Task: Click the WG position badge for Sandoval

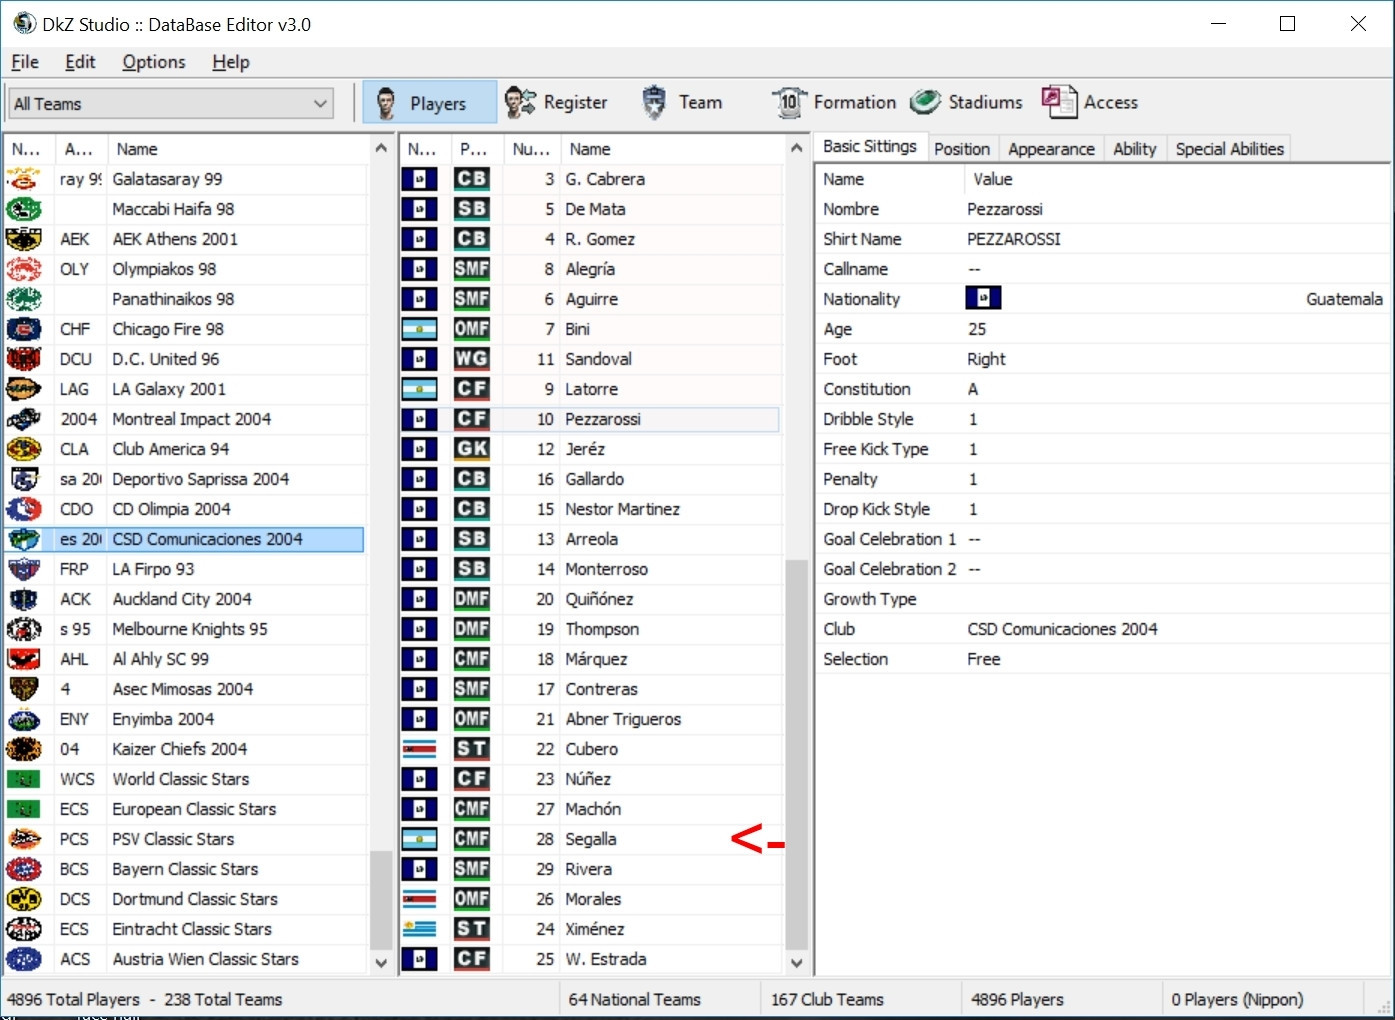Action: pyautogui.click(x=472, y=359)
